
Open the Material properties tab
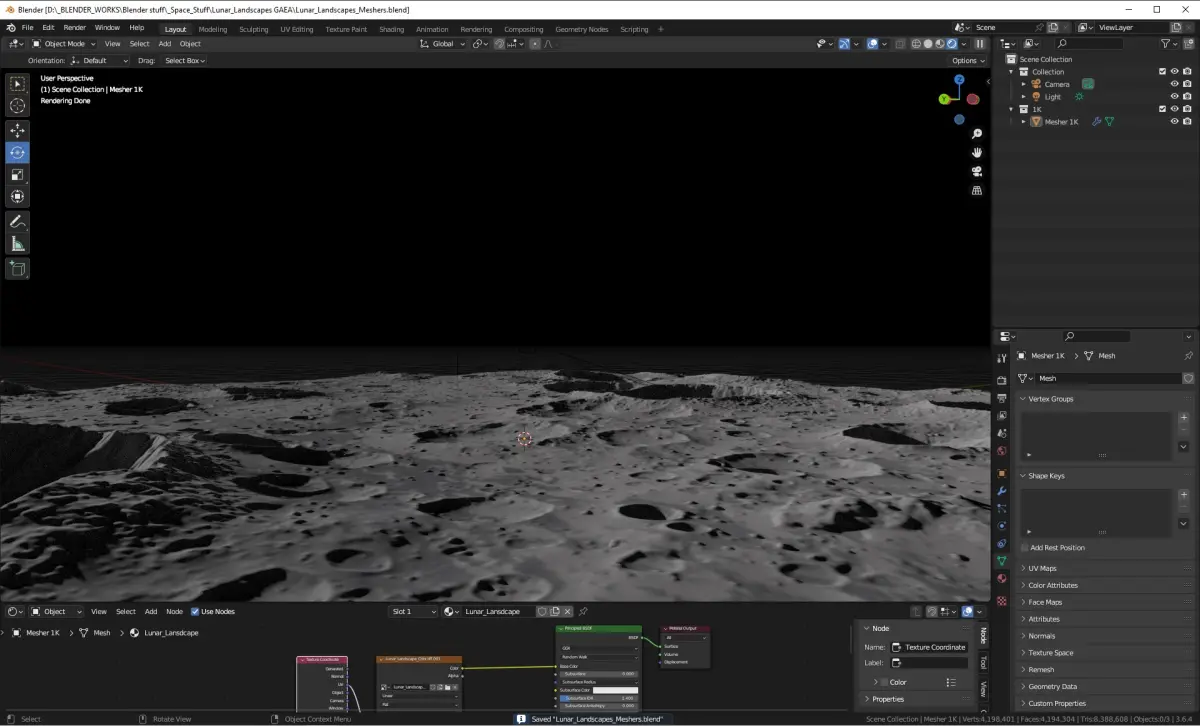click(x=1002, y=579)
